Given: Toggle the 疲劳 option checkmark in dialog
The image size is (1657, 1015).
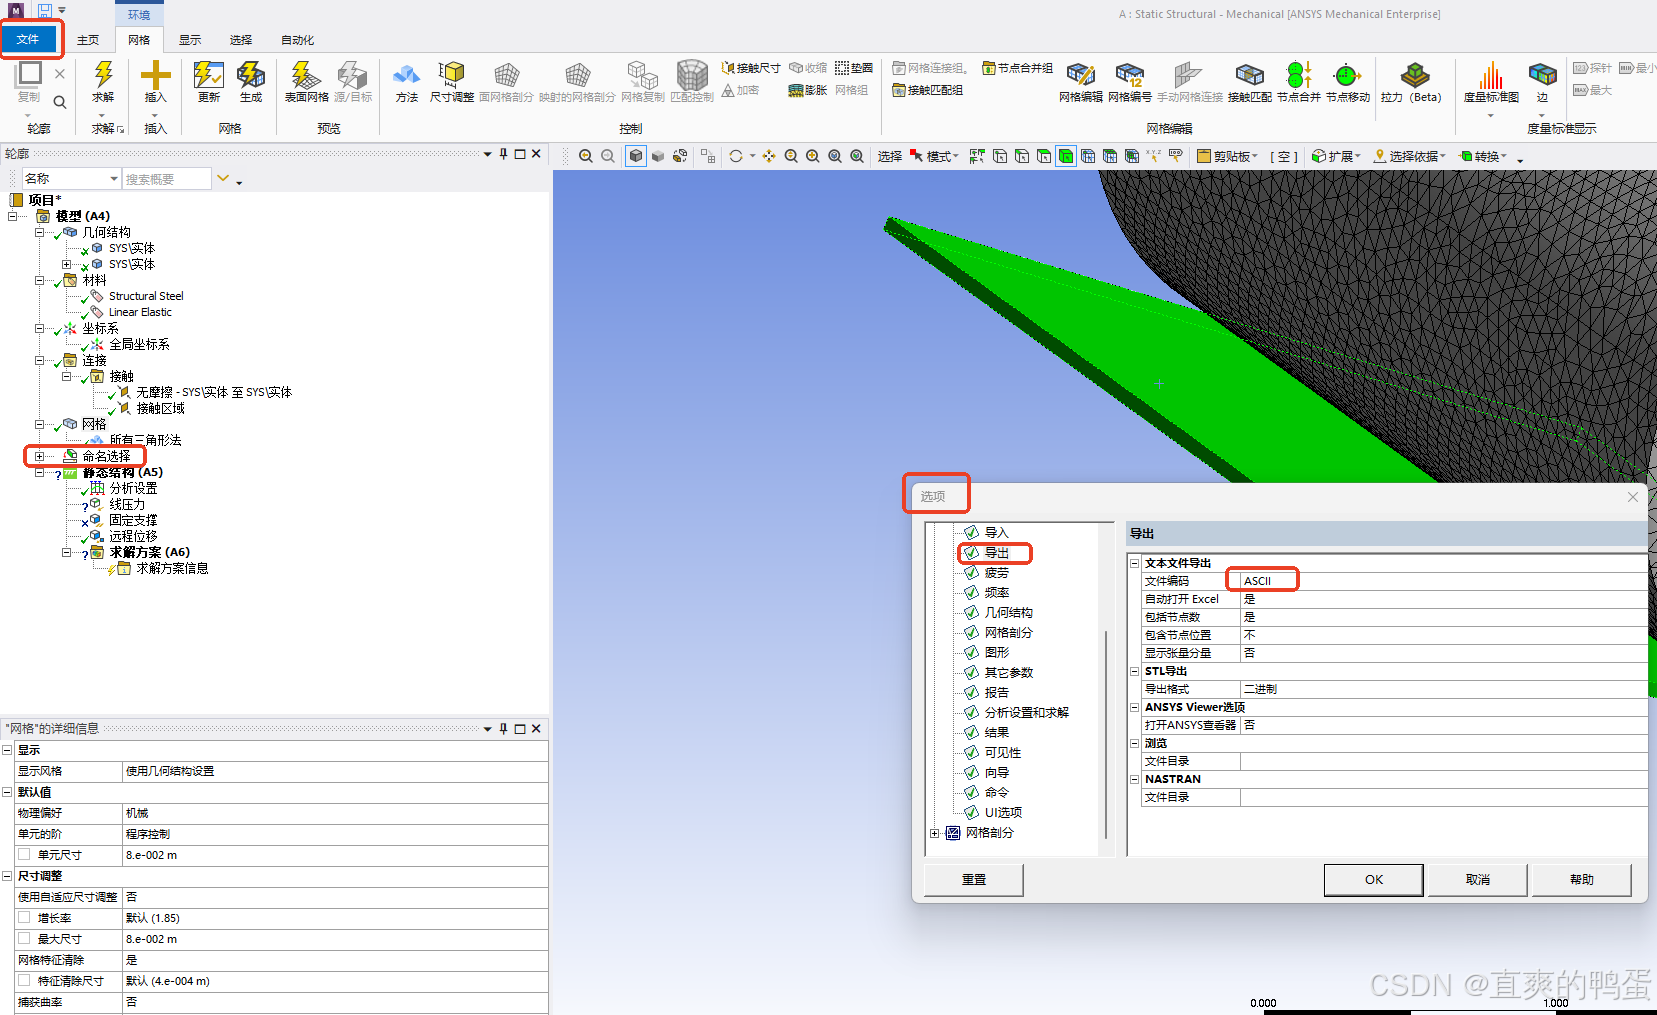Looking at the screenshot, I should coord(971,572).
